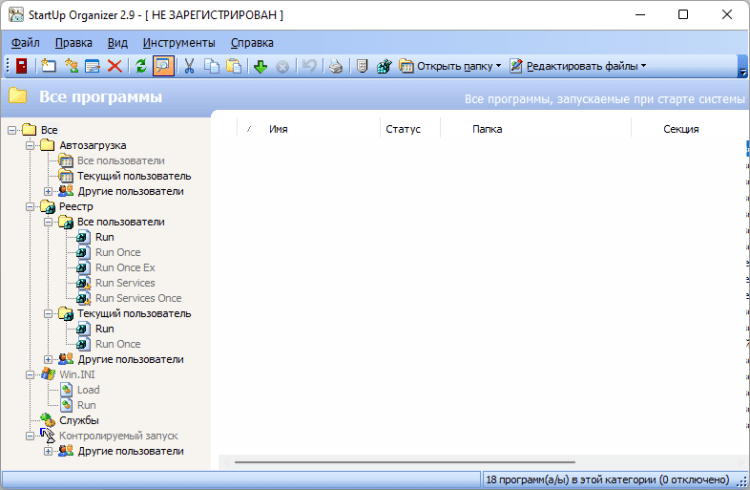The height and width of the screenshot is (490, 750).
Task: Collapse the Реестр branch
Action: coord(30,206)
